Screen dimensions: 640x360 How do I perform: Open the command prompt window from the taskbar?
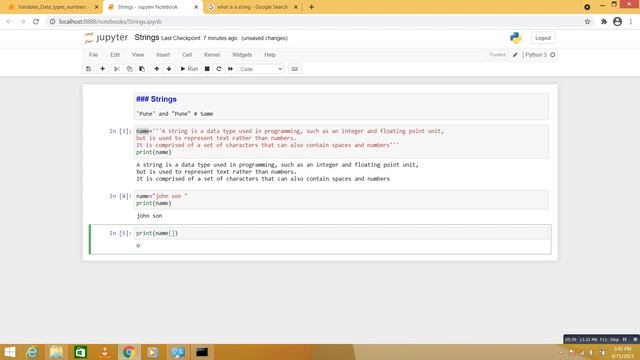click(x=202, y=352)
